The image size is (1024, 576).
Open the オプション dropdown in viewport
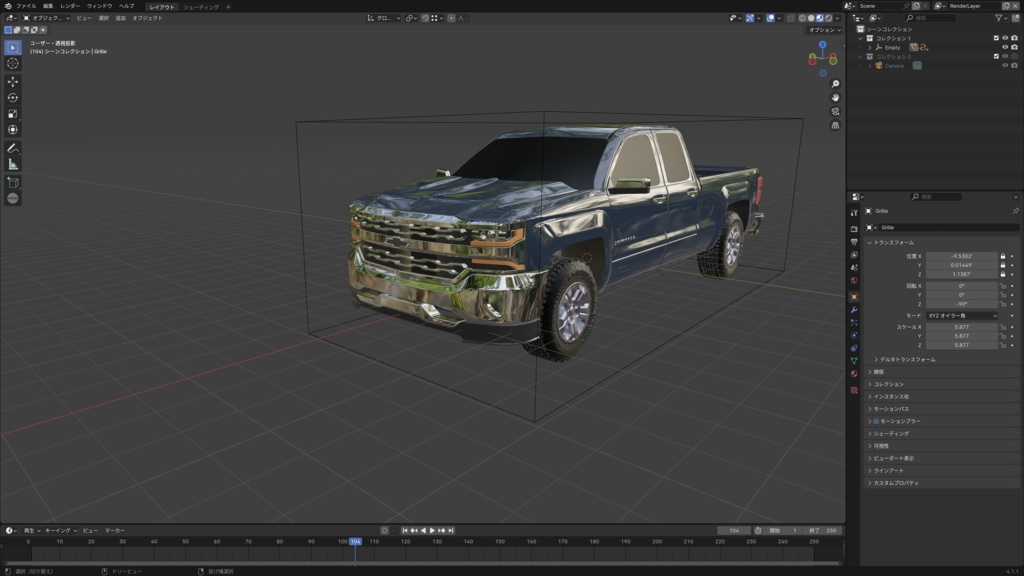click(824, 30)
